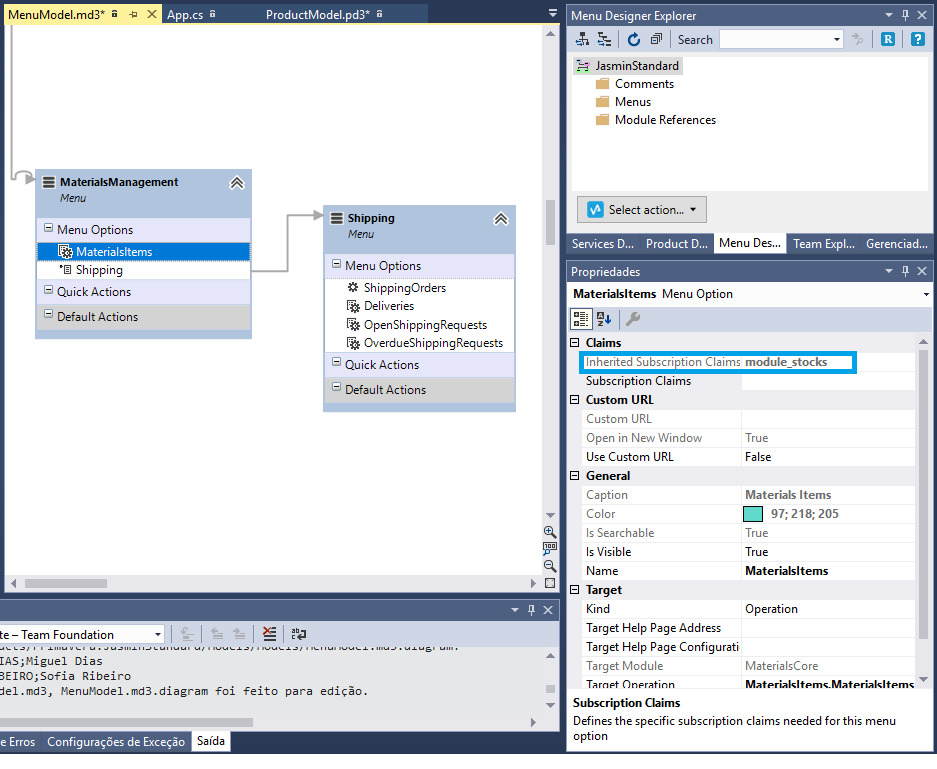
Task: Open the MaterialsItems object selector dropdown
Action: (926, 294)
